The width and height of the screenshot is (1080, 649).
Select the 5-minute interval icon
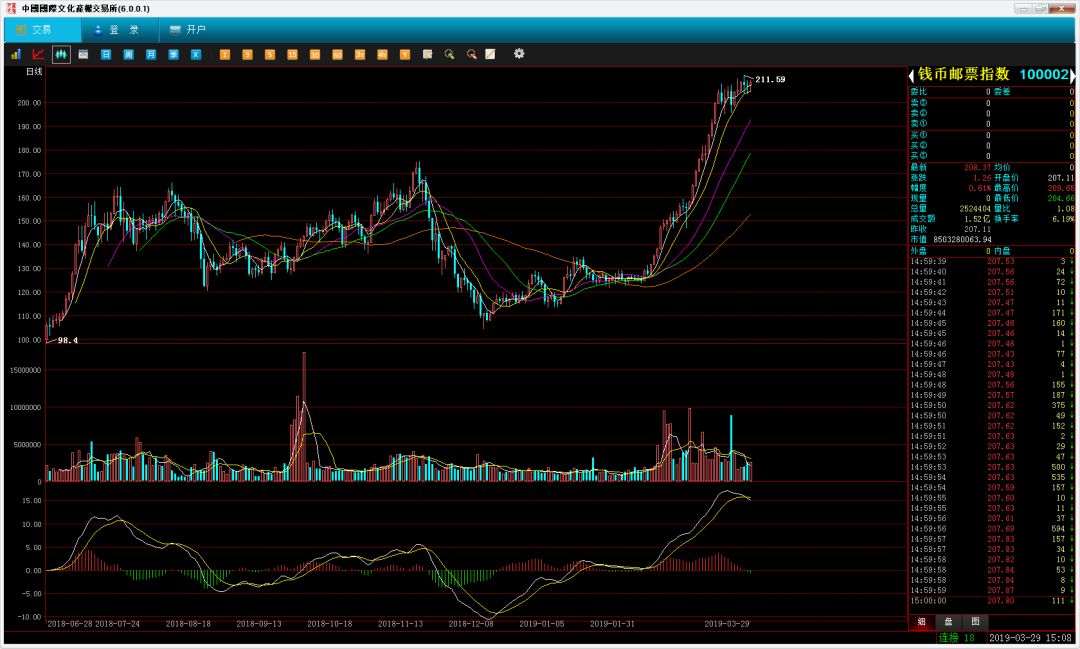(x=270, y=54)
